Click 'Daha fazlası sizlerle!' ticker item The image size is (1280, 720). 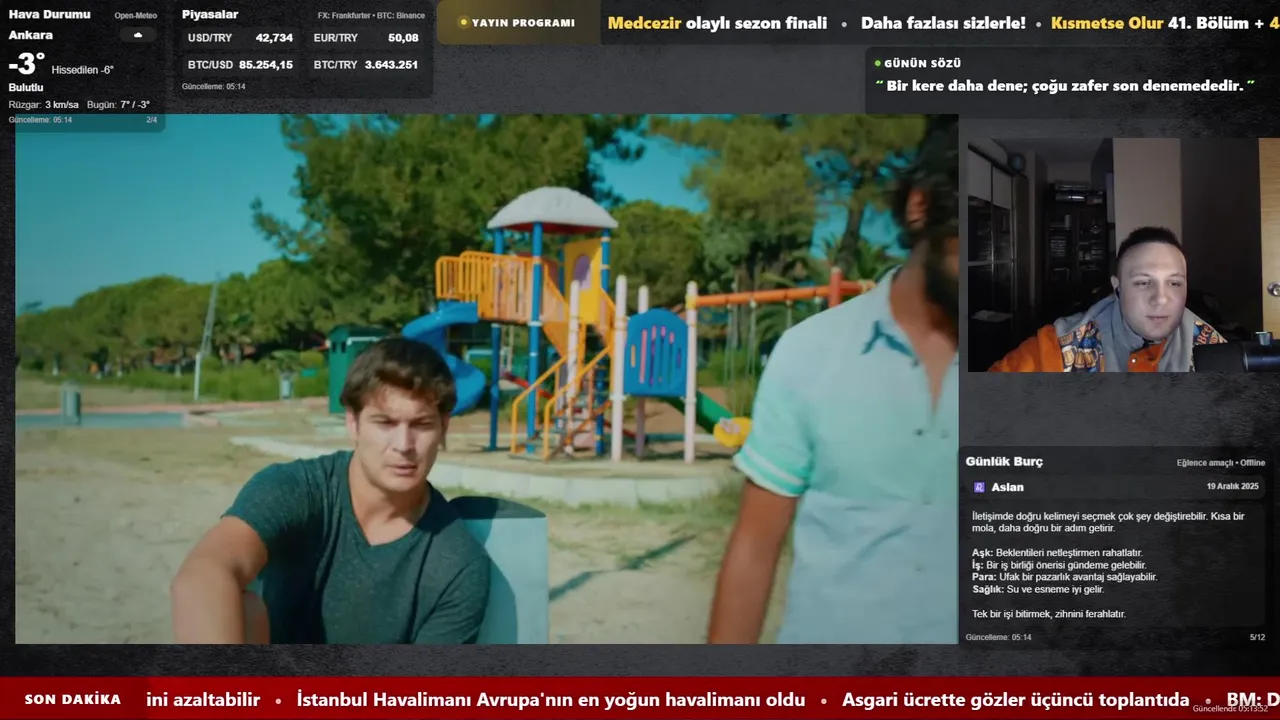point(943,23)
